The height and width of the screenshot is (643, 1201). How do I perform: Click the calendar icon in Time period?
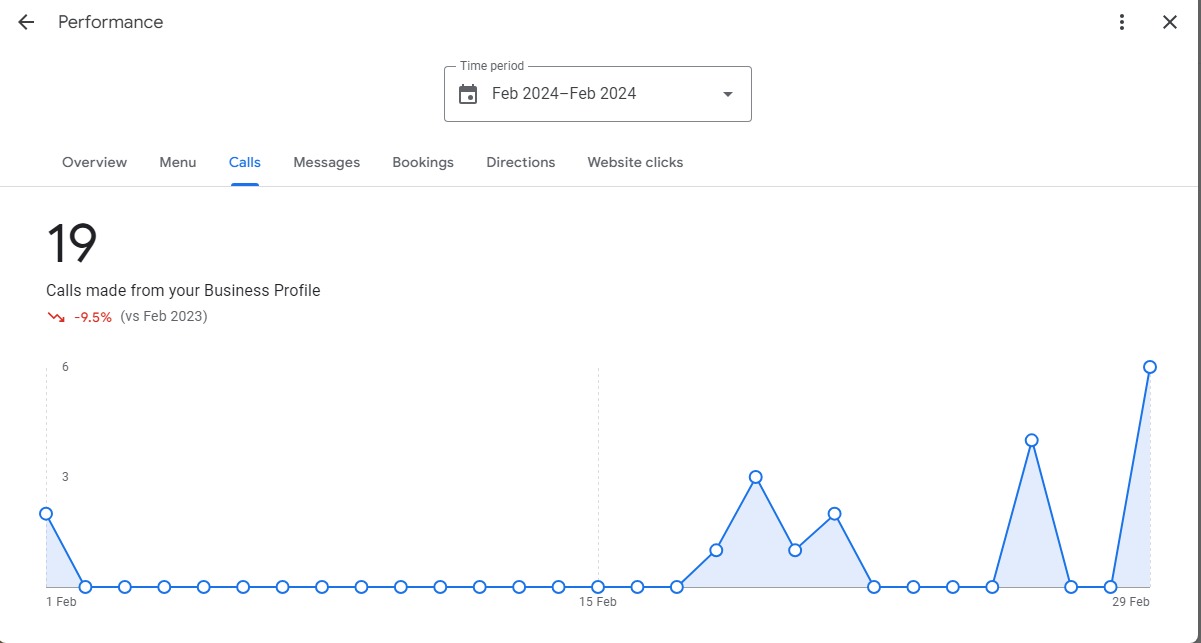pyautogui.click(x=468, y=94)
